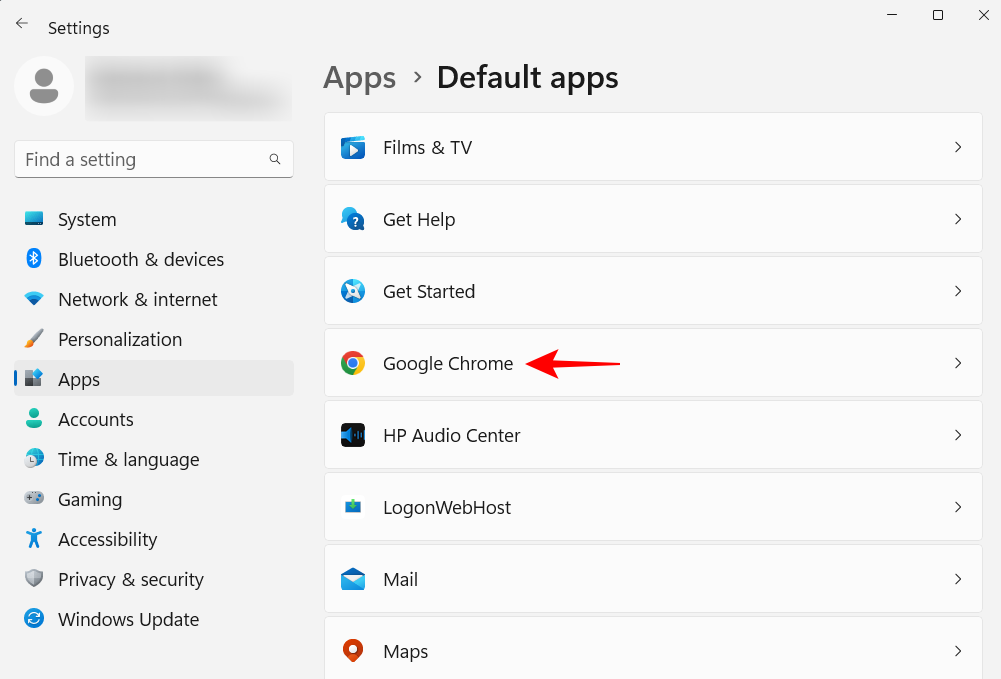The width and height of the screenshot is (1001, 679).
Task: Expand the Mail entry chevron
Action: point(958,579)
